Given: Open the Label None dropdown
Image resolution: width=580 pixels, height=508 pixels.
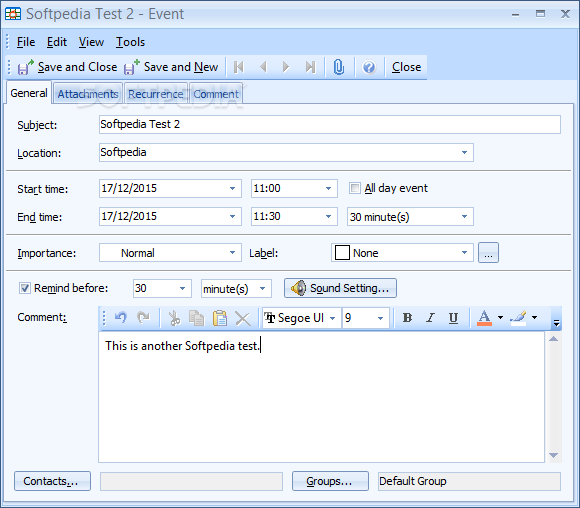Looking at the screenshot, I should [464, 252].
